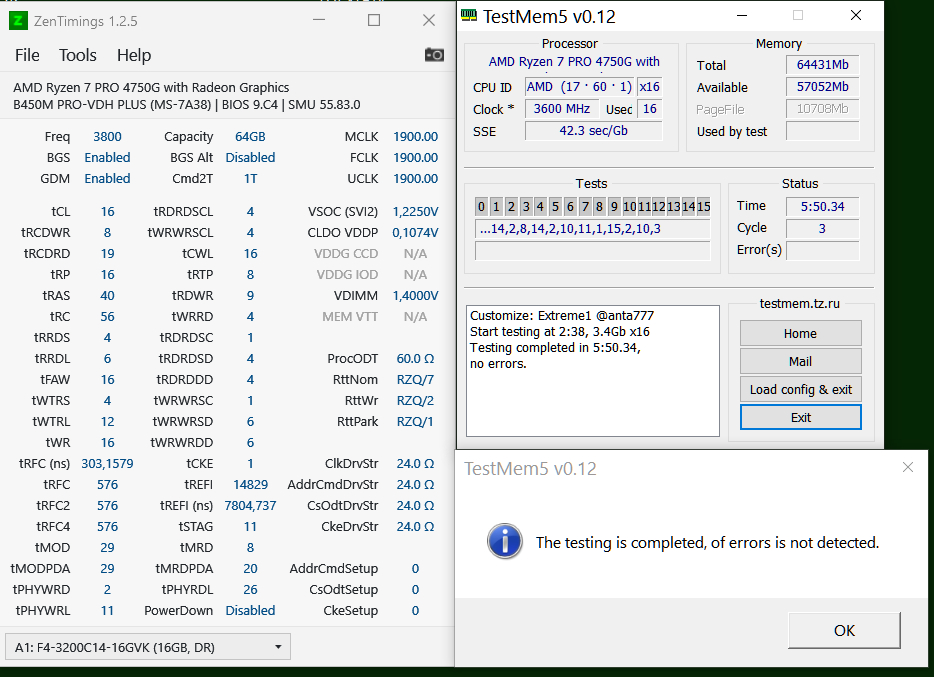Screen dimensions: 934x677
Task: Click Load config & exit button
Action: click(x=800, y=389)
